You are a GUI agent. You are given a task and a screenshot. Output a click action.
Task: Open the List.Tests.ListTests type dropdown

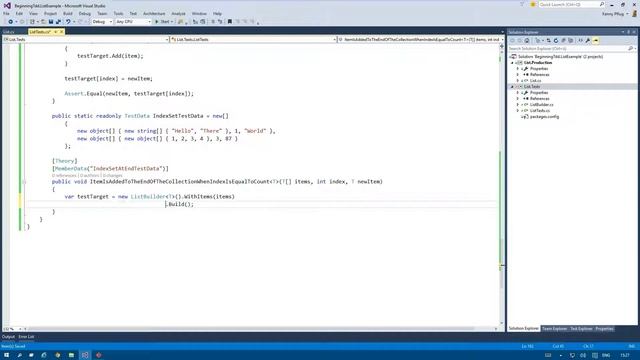(x=253, y=40)
